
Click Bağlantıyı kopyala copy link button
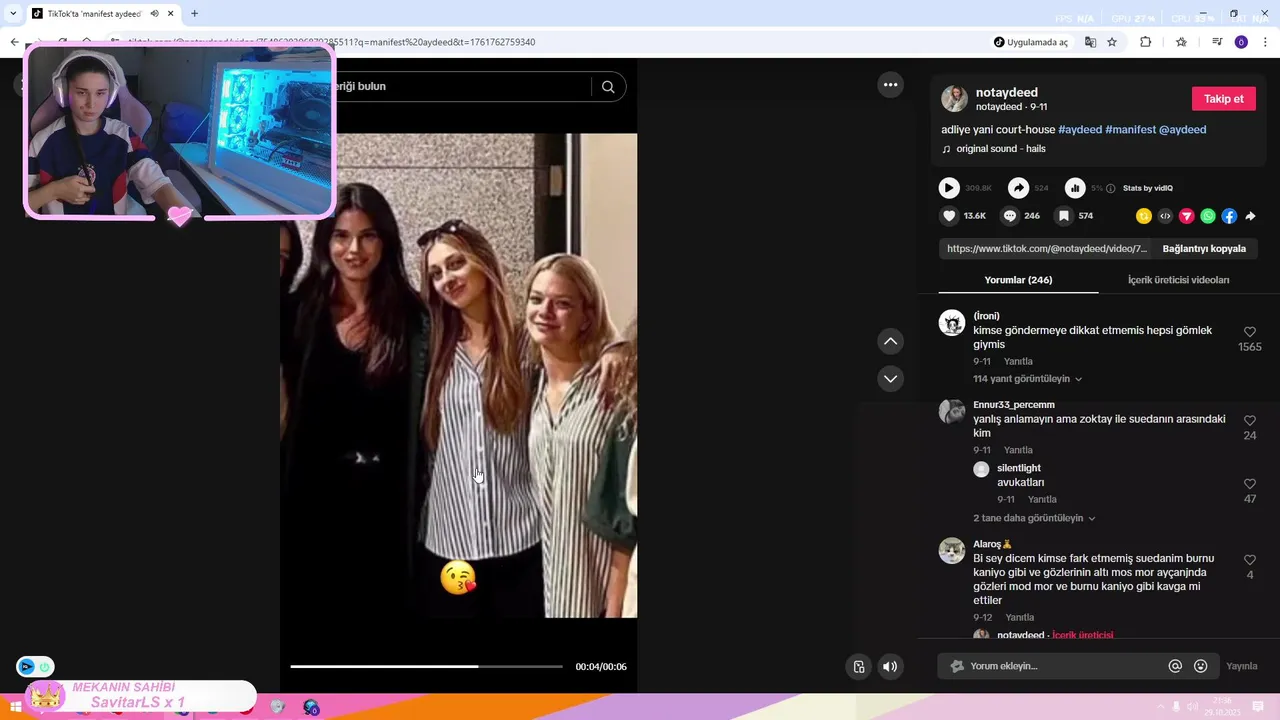point(1204,249)
